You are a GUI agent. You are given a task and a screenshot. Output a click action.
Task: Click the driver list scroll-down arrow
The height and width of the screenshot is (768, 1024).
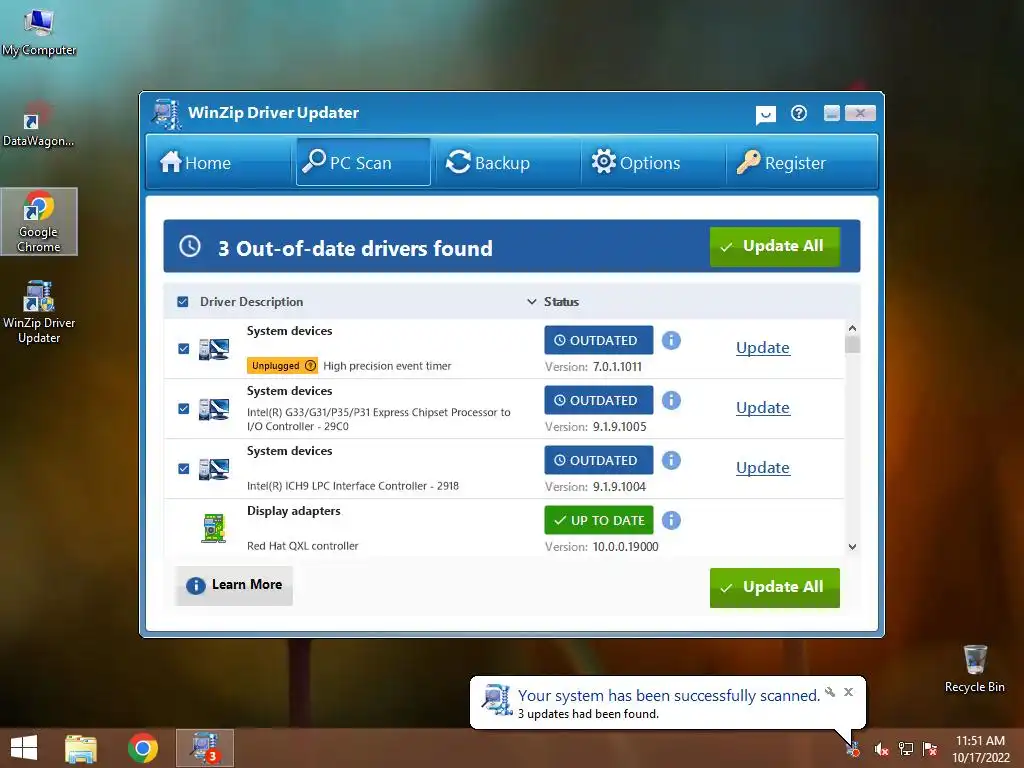(852, 547)
